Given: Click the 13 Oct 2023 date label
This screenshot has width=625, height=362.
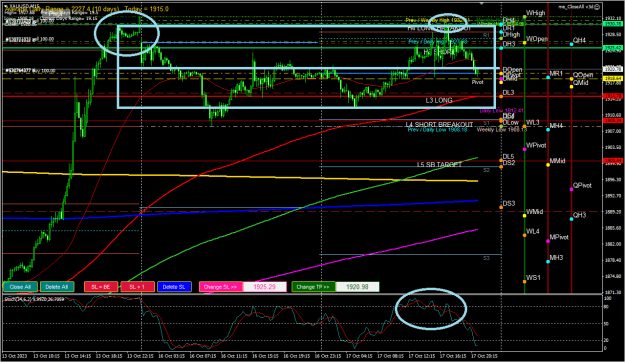Looking at the screenshot, I should [14, 356].
